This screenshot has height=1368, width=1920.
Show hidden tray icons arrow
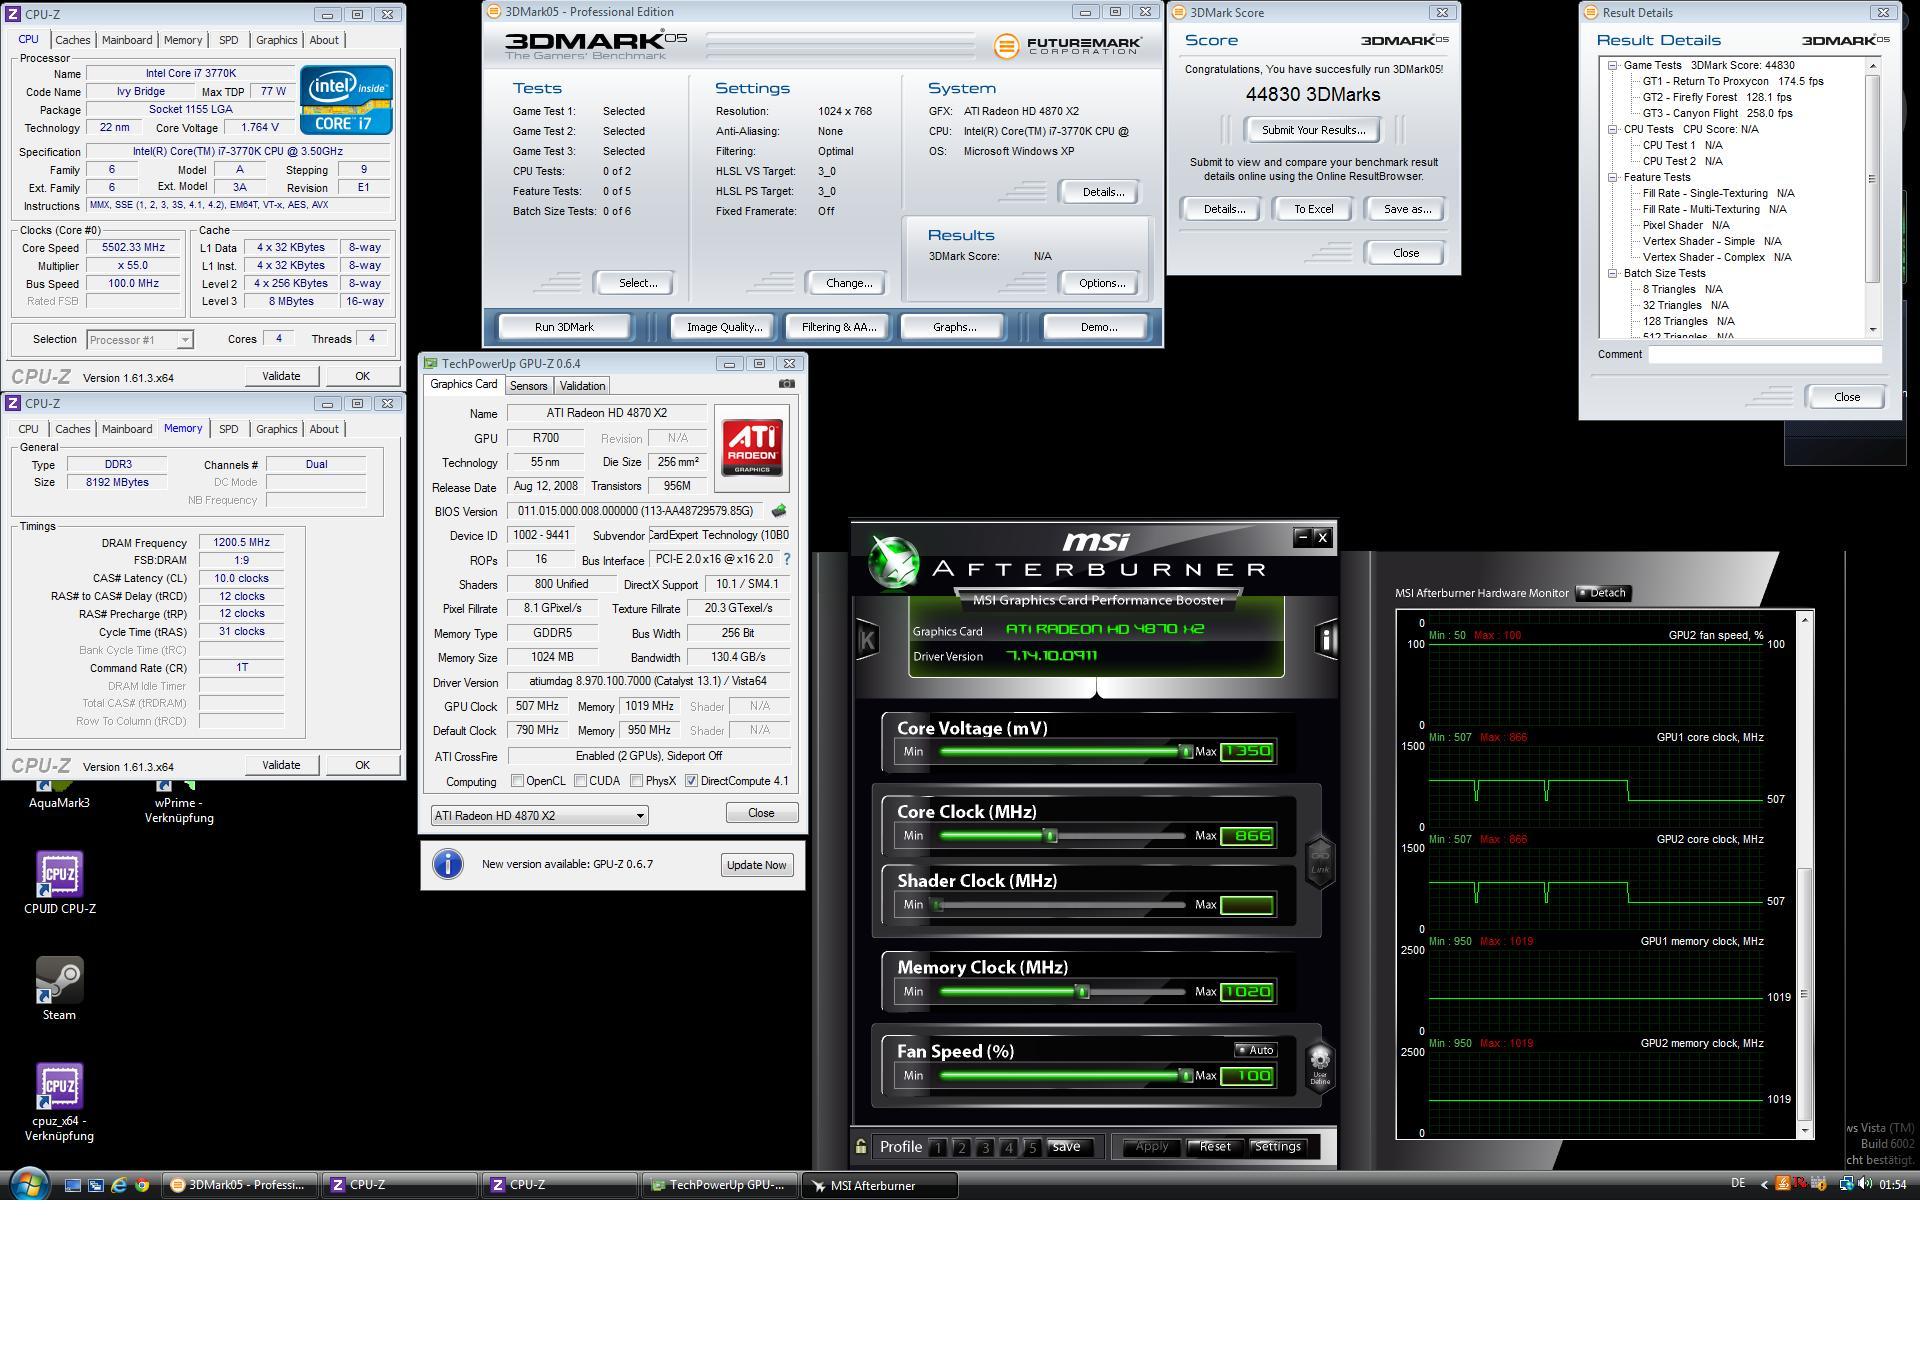point(1764,1185)
